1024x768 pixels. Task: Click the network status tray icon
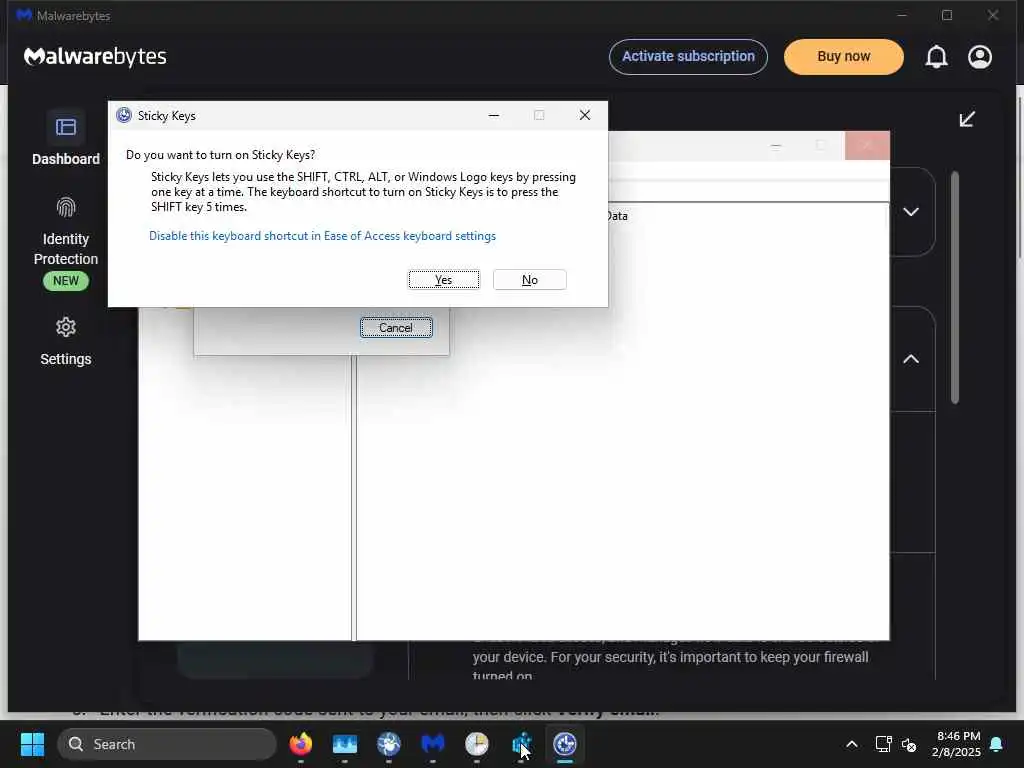(x=883, y=744)
